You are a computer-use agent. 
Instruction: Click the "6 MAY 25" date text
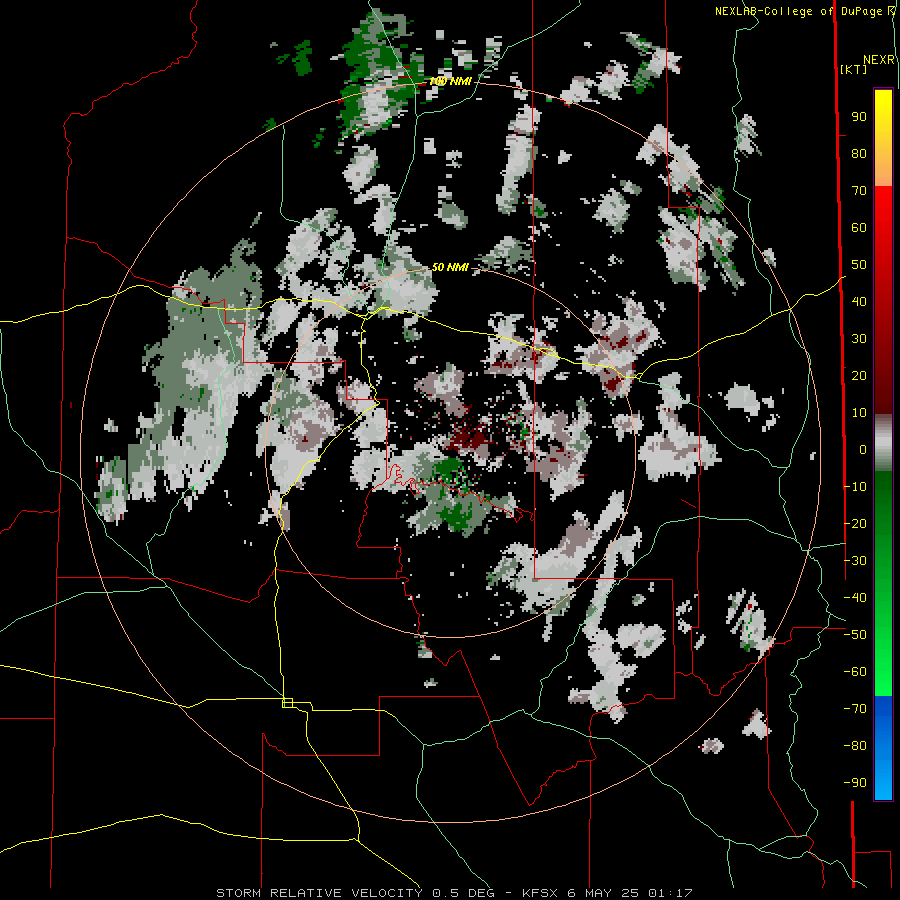point(603,893)
